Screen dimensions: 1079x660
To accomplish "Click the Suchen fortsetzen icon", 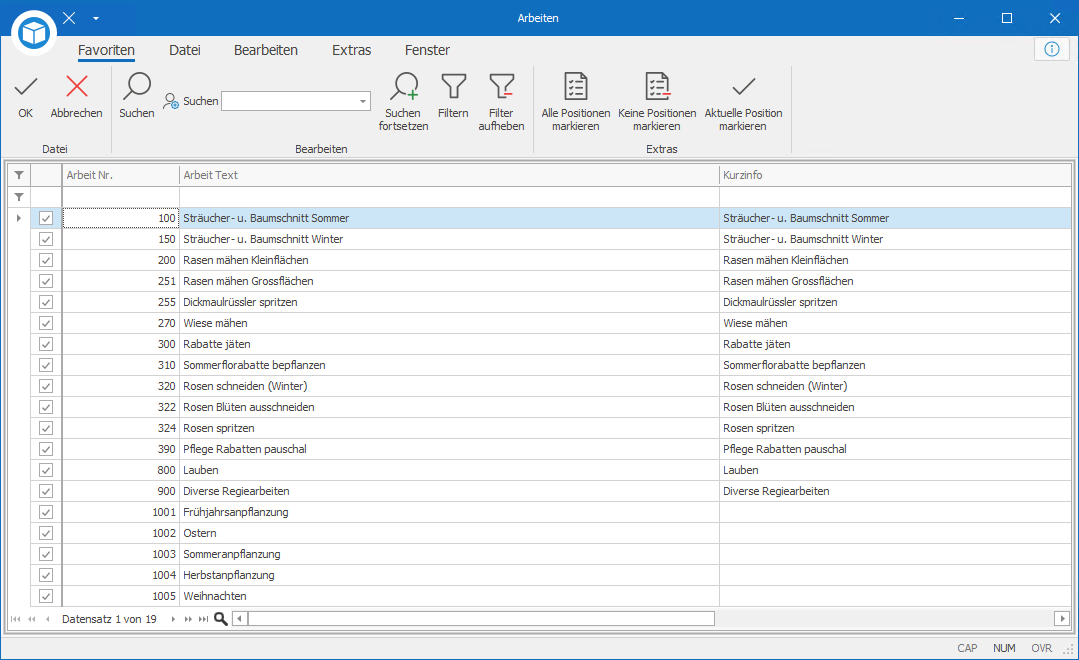I will click(x=403, y=87).
